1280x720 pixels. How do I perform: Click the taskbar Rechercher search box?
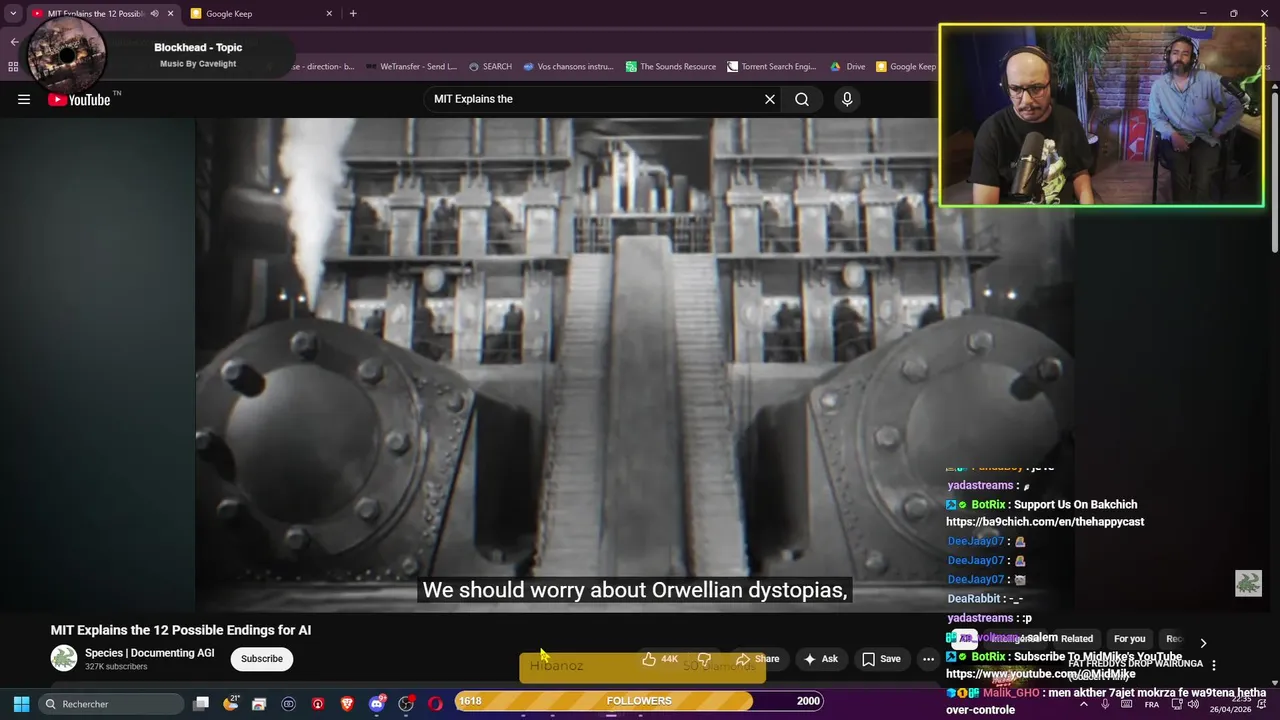click(111, 704)
